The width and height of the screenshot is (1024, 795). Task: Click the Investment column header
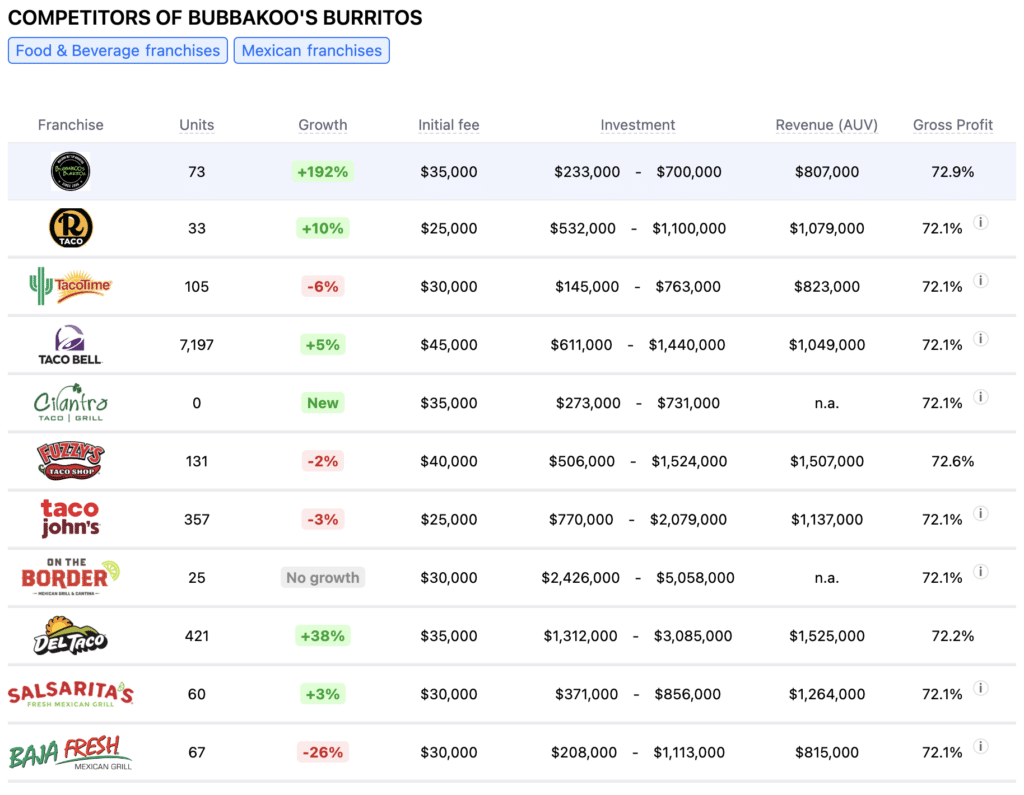tap(637, 125)
